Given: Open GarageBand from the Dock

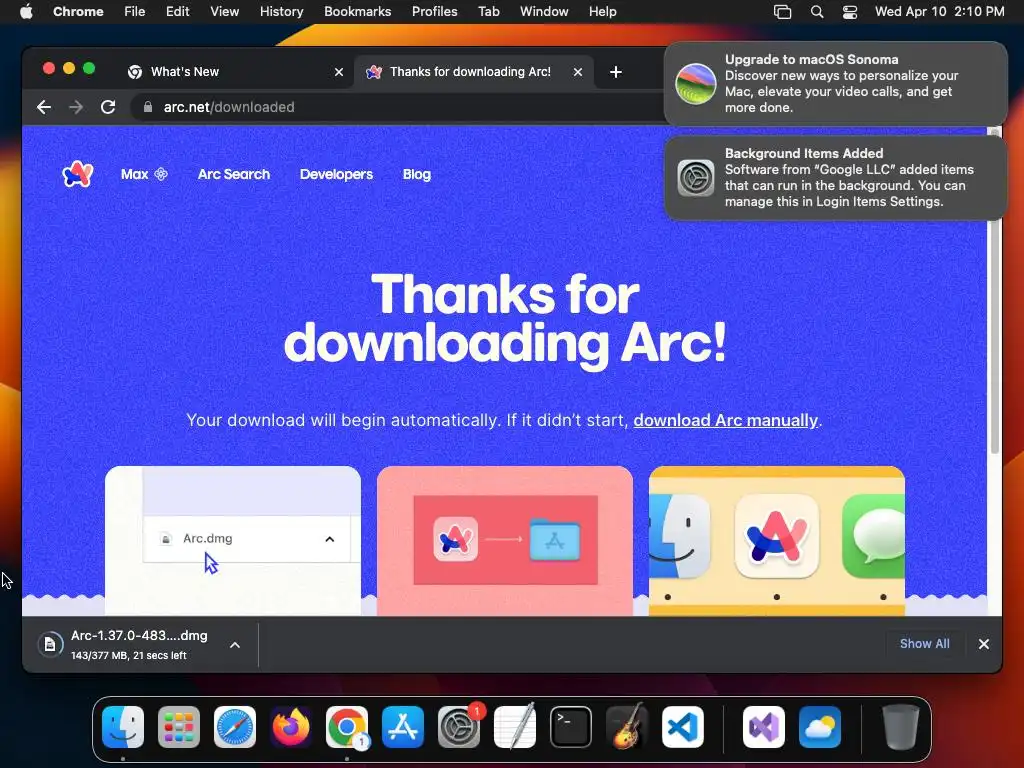Looking at the screenshot, I should pyautogui.click(x=627, y=727).
